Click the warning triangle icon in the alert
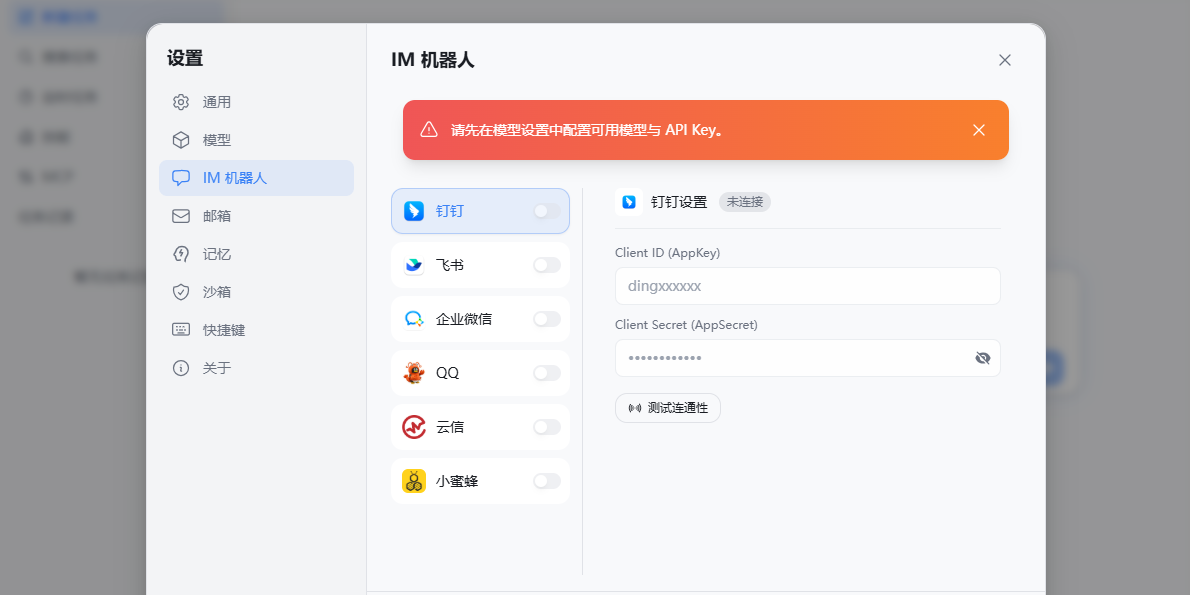This screenshot has height=595, width=1190. [429, 130]
